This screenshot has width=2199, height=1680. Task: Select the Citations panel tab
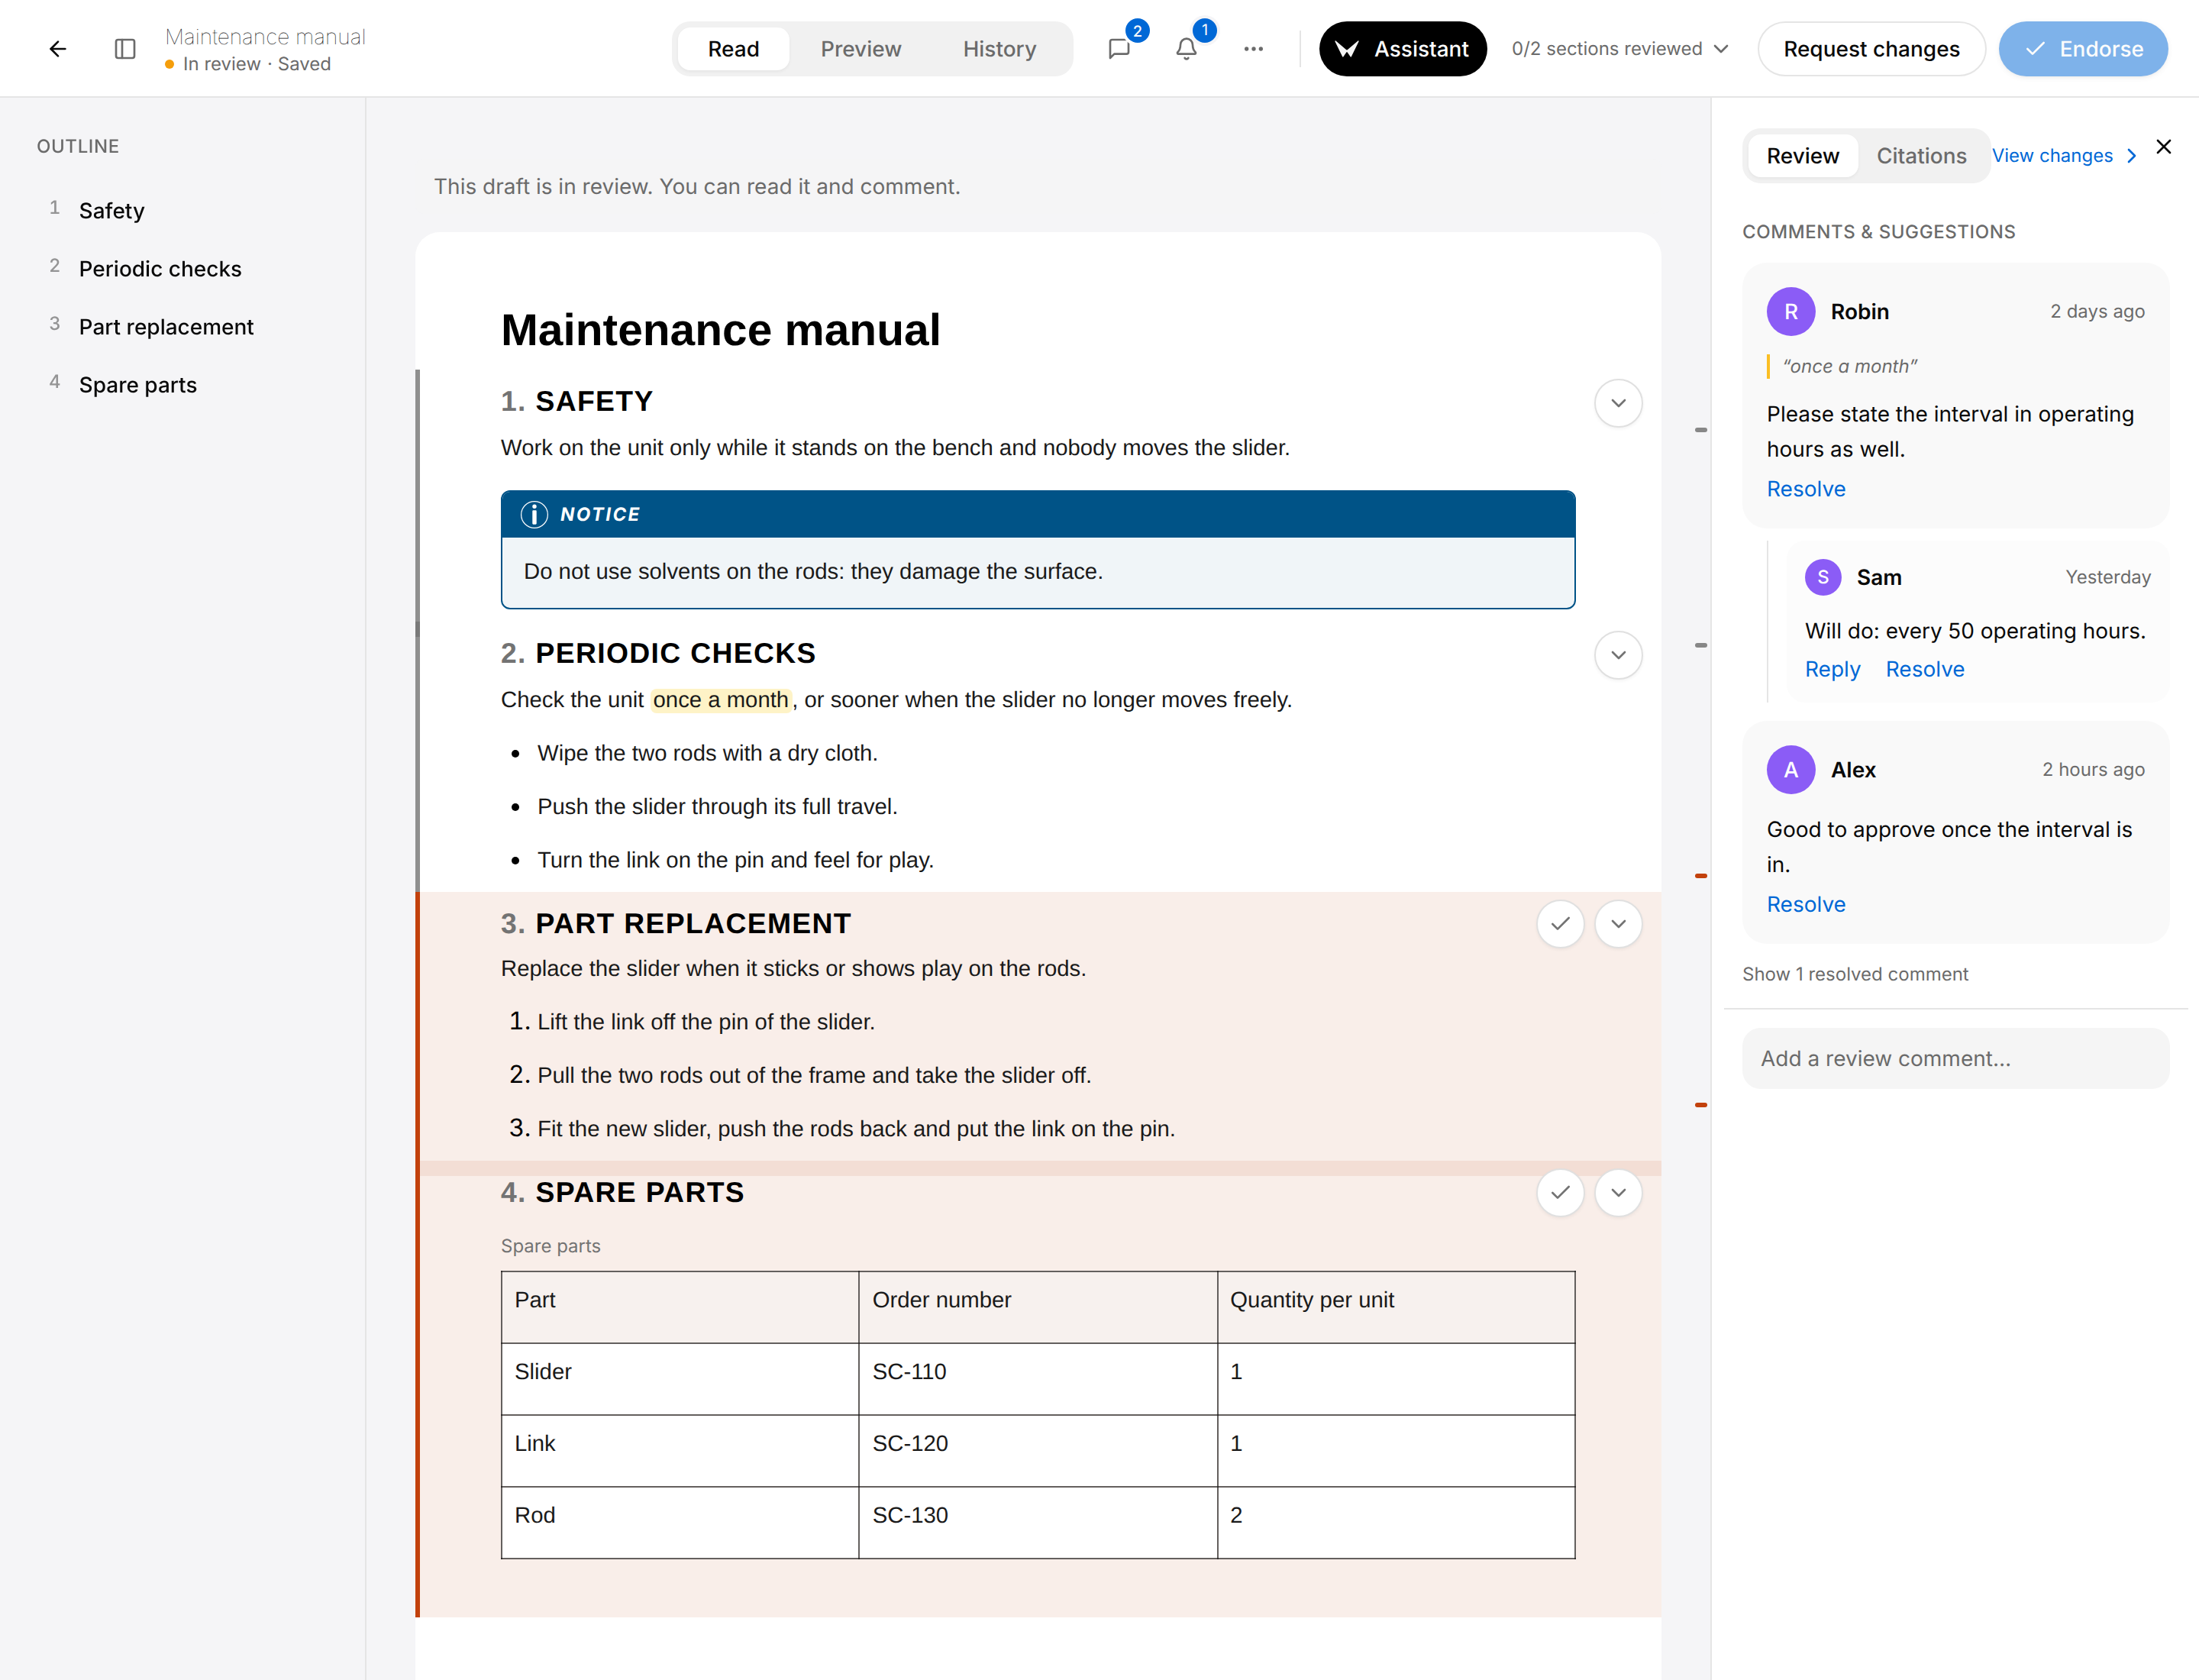point(1921,156)
